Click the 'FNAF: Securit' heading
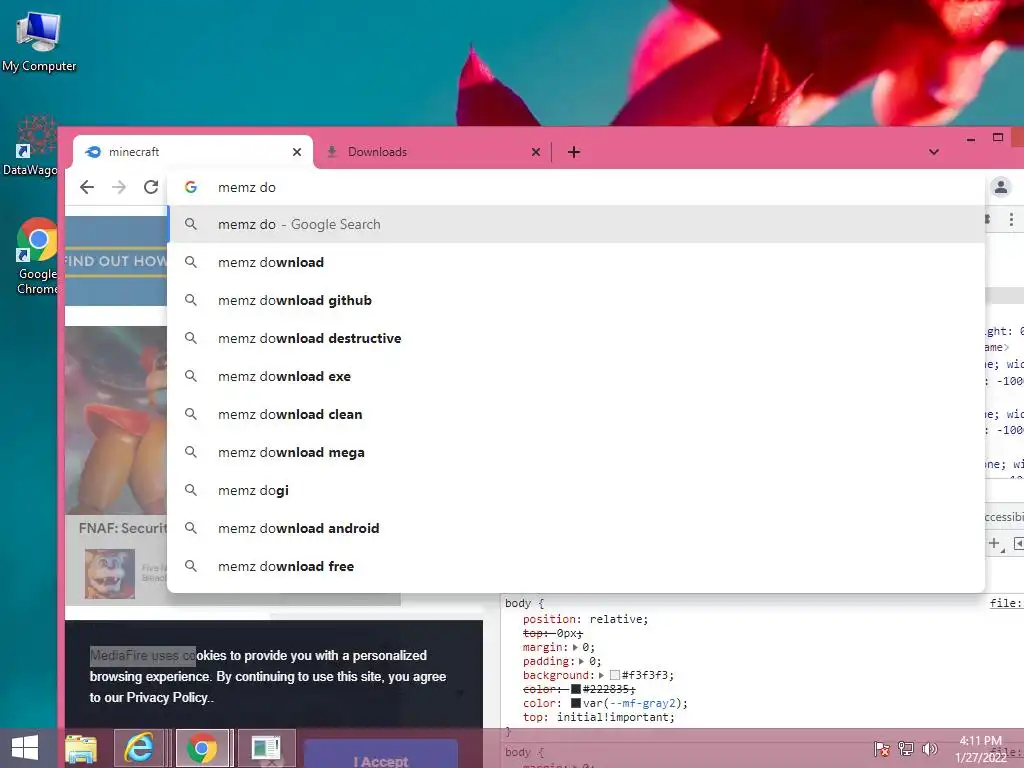 123,528
